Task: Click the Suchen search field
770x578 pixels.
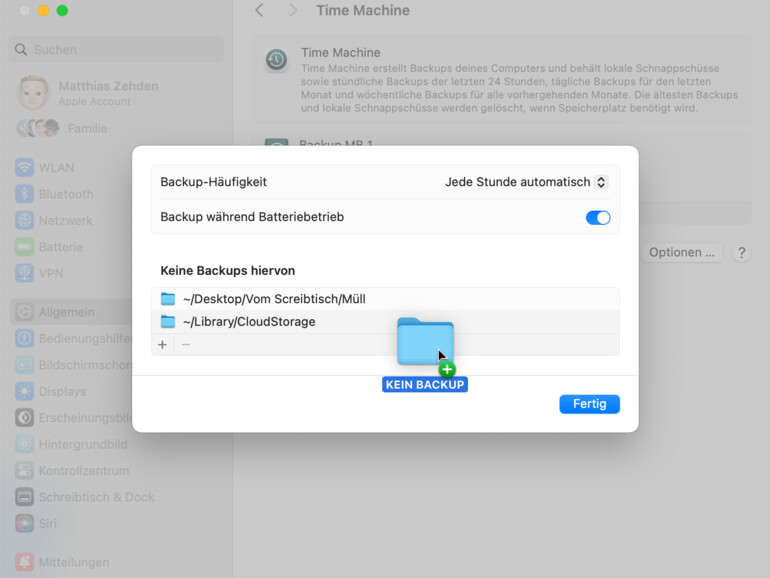Action: pos(116,50)
